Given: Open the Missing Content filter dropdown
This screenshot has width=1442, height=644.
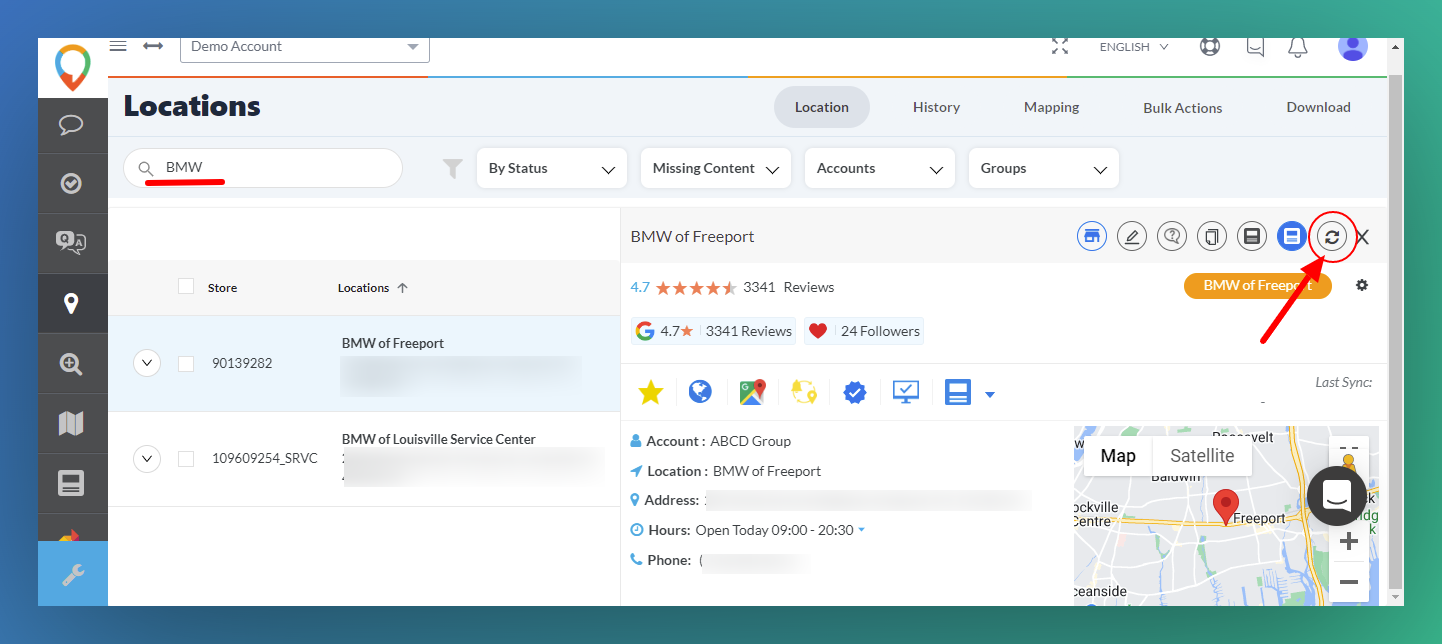Looking at the screenshot, I should pos(716,168).
